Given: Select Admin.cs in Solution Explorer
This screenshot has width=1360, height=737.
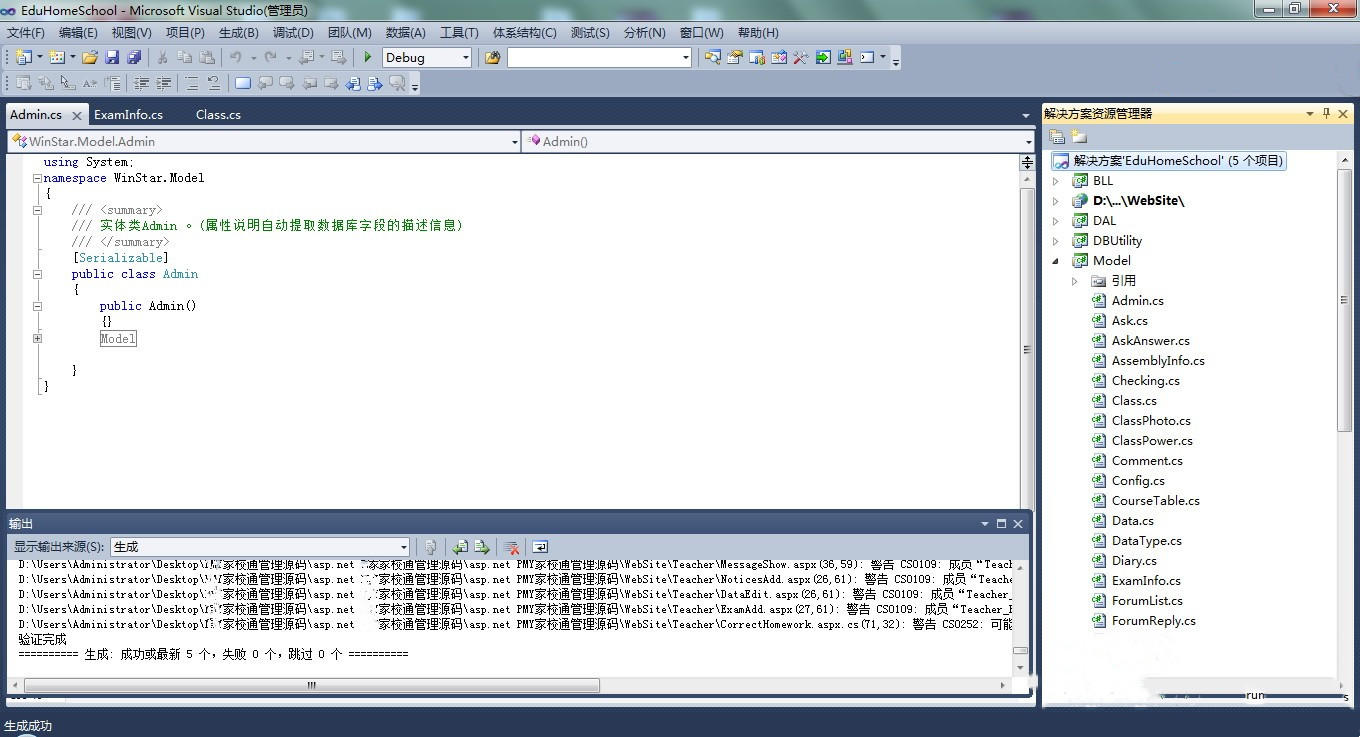Looking at the screenshot, I should 1137,301.
